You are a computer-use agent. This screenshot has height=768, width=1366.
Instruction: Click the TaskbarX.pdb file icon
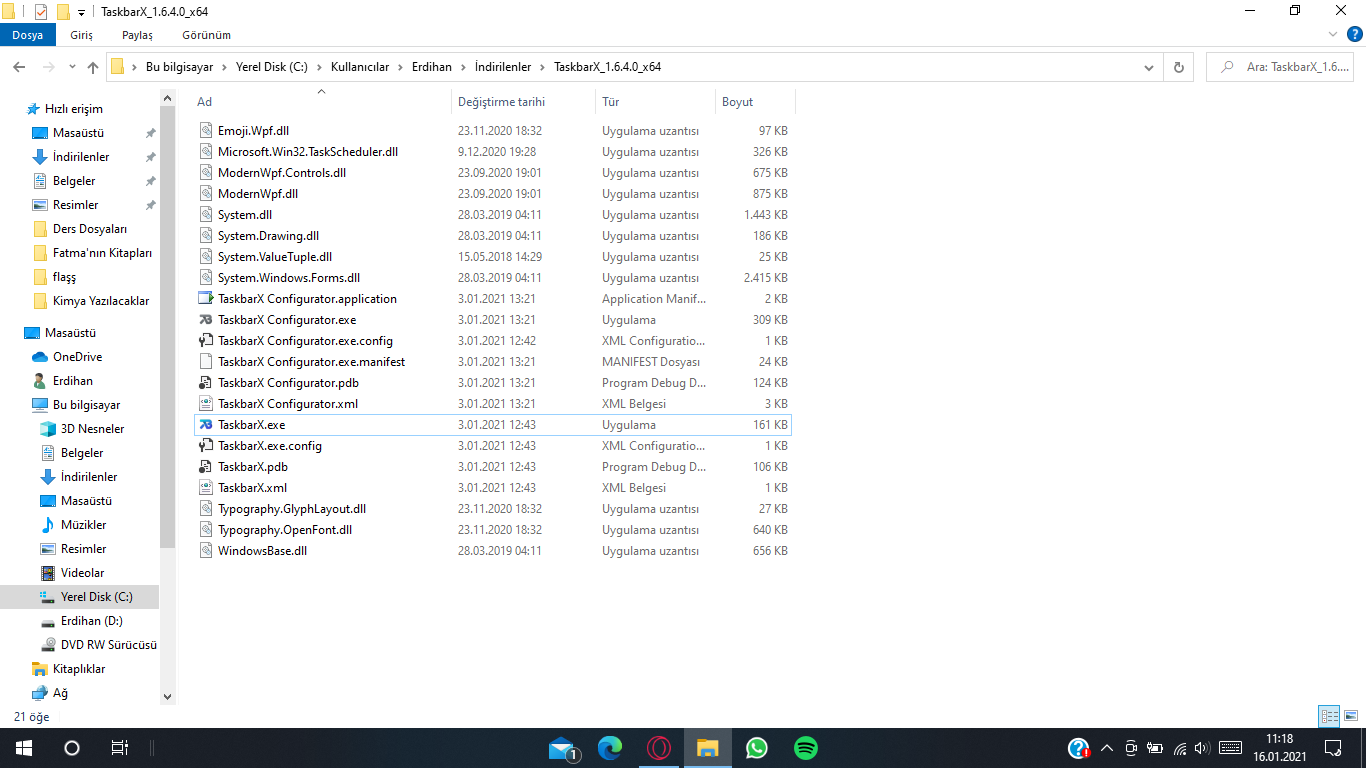pyautogui.click(x=206, y=467)
